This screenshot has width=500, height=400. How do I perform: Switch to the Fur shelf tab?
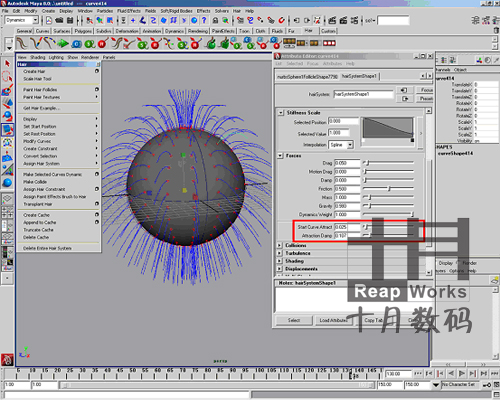pyautogui.click(x=291, y=31)
